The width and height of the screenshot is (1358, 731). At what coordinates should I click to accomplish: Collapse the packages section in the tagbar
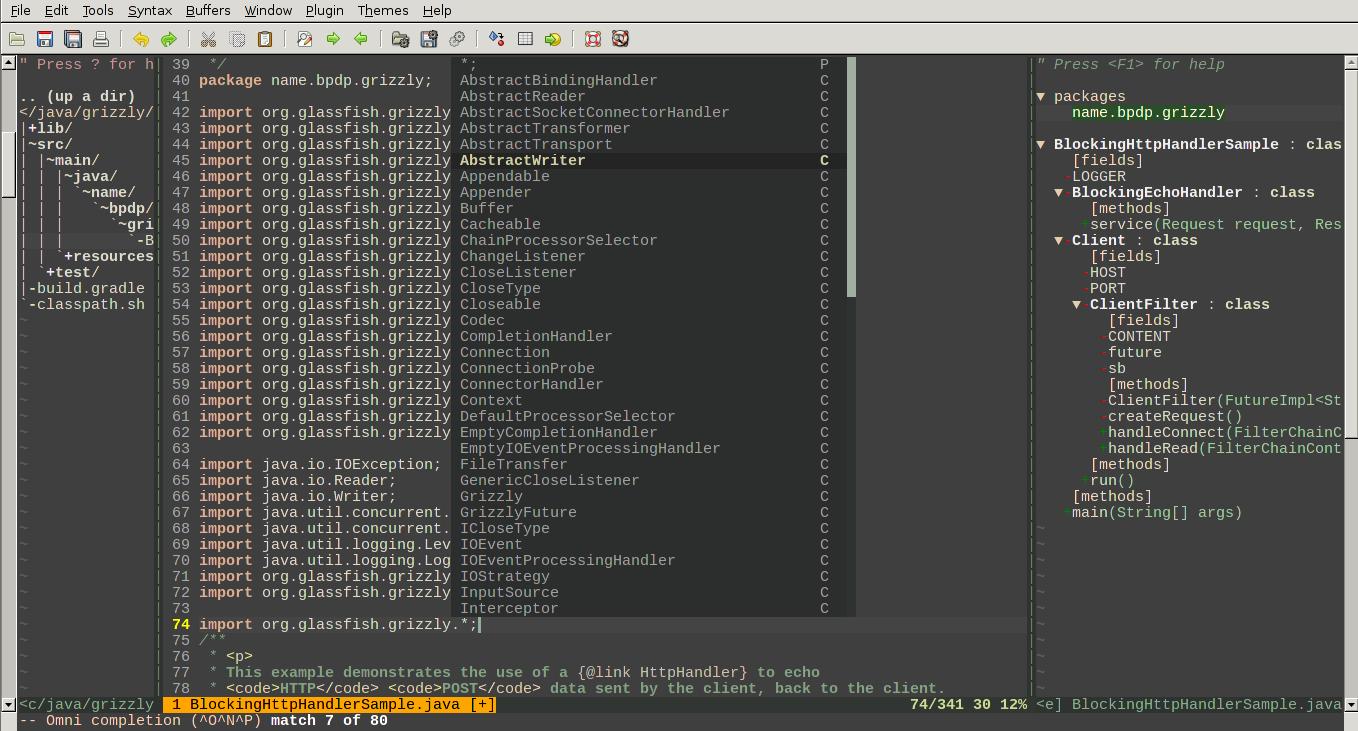tap(1041, 97)
